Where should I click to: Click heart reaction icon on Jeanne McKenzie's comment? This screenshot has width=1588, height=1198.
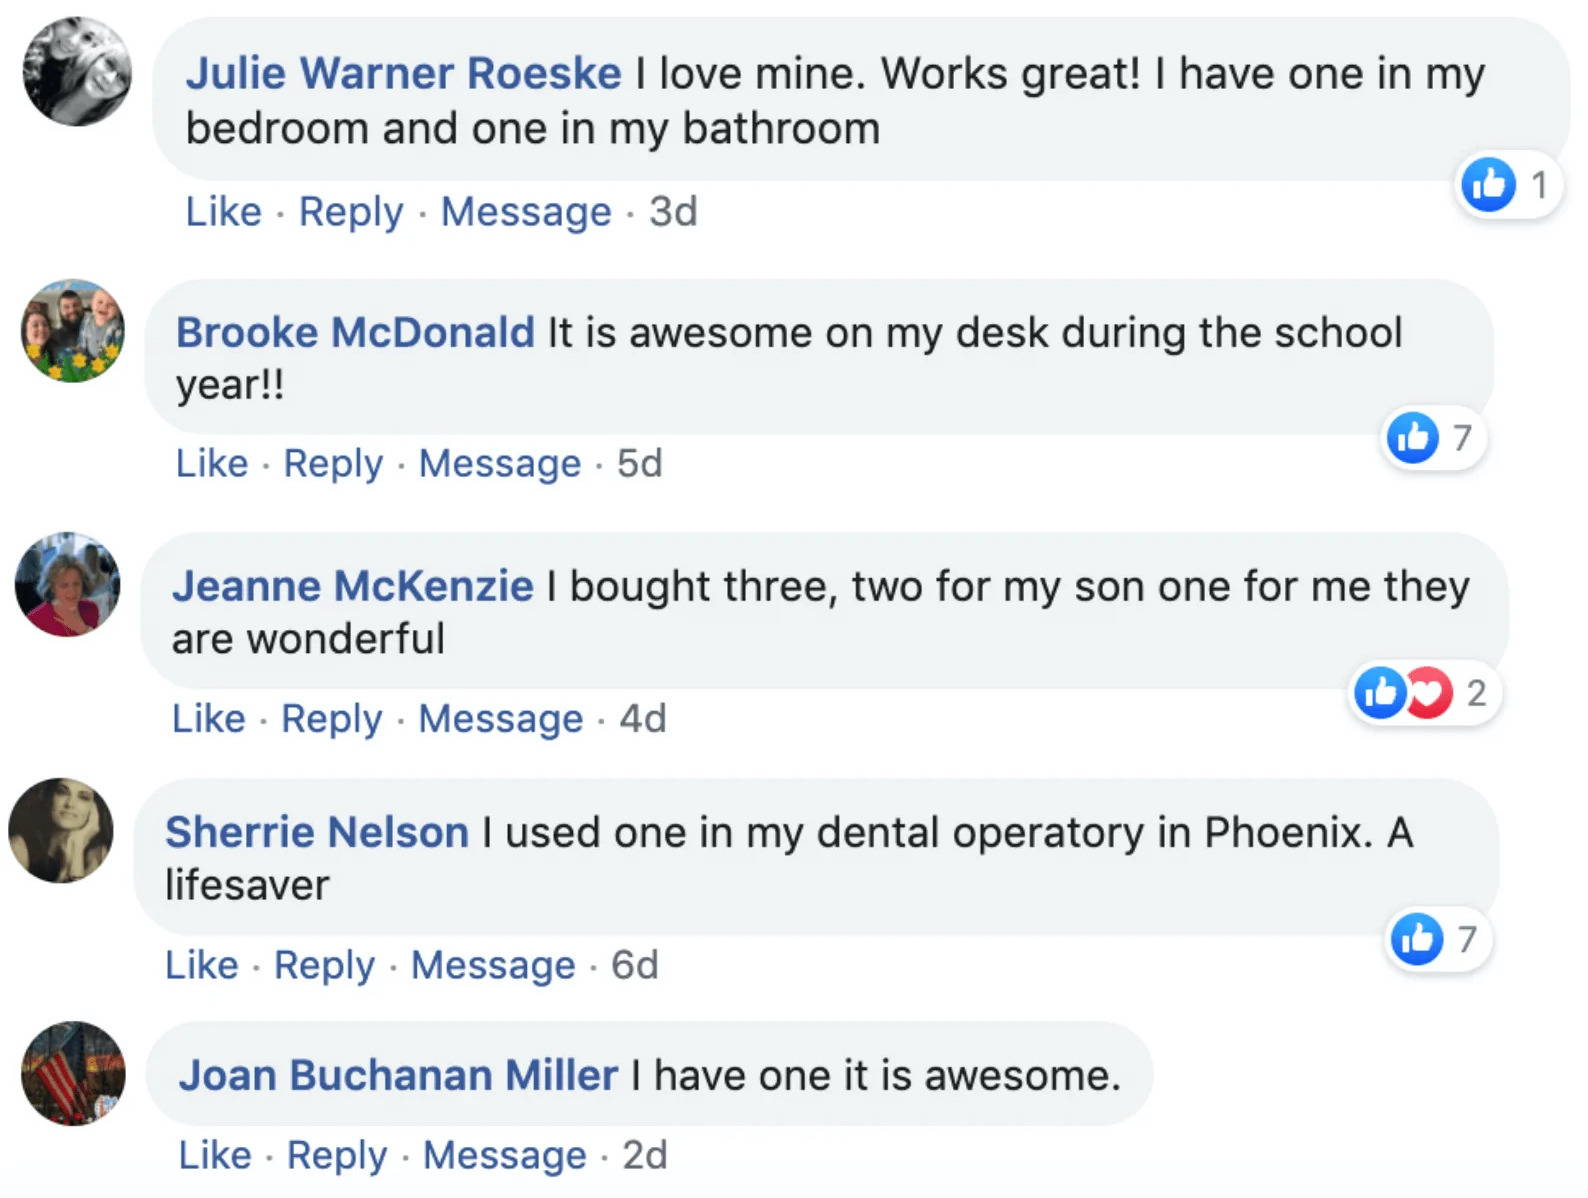click(1431, 692)
